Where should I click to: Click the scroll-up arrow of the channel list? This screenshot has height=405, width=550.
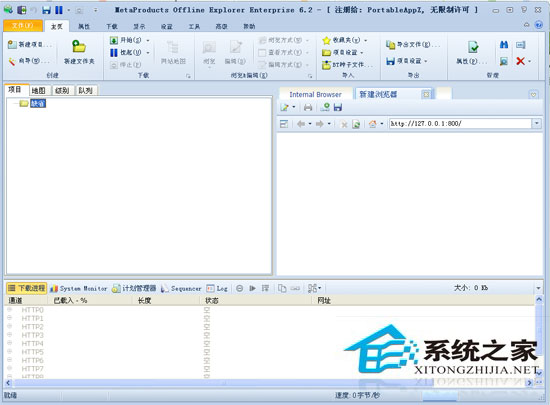[x=539, y=300]
